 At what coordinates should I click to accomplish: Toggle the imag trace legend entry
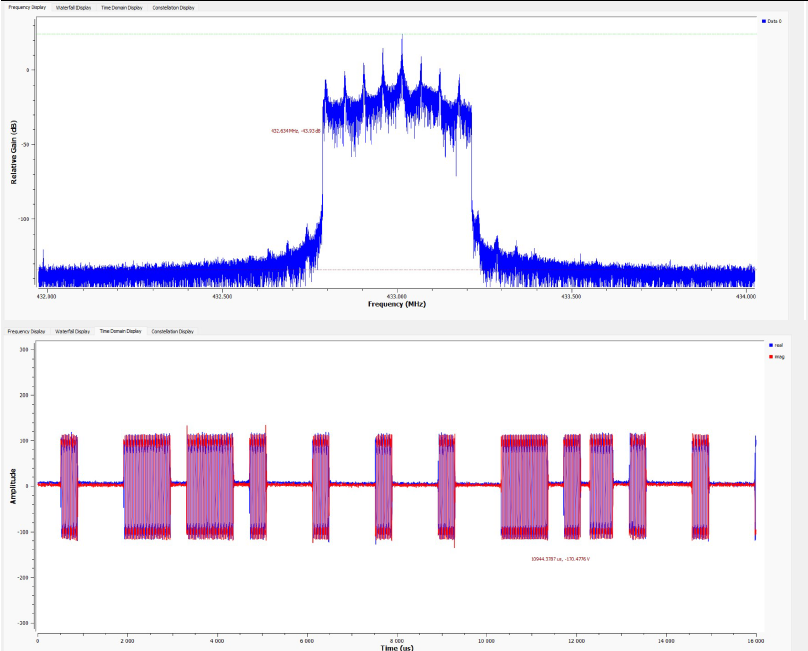[777, 357]
